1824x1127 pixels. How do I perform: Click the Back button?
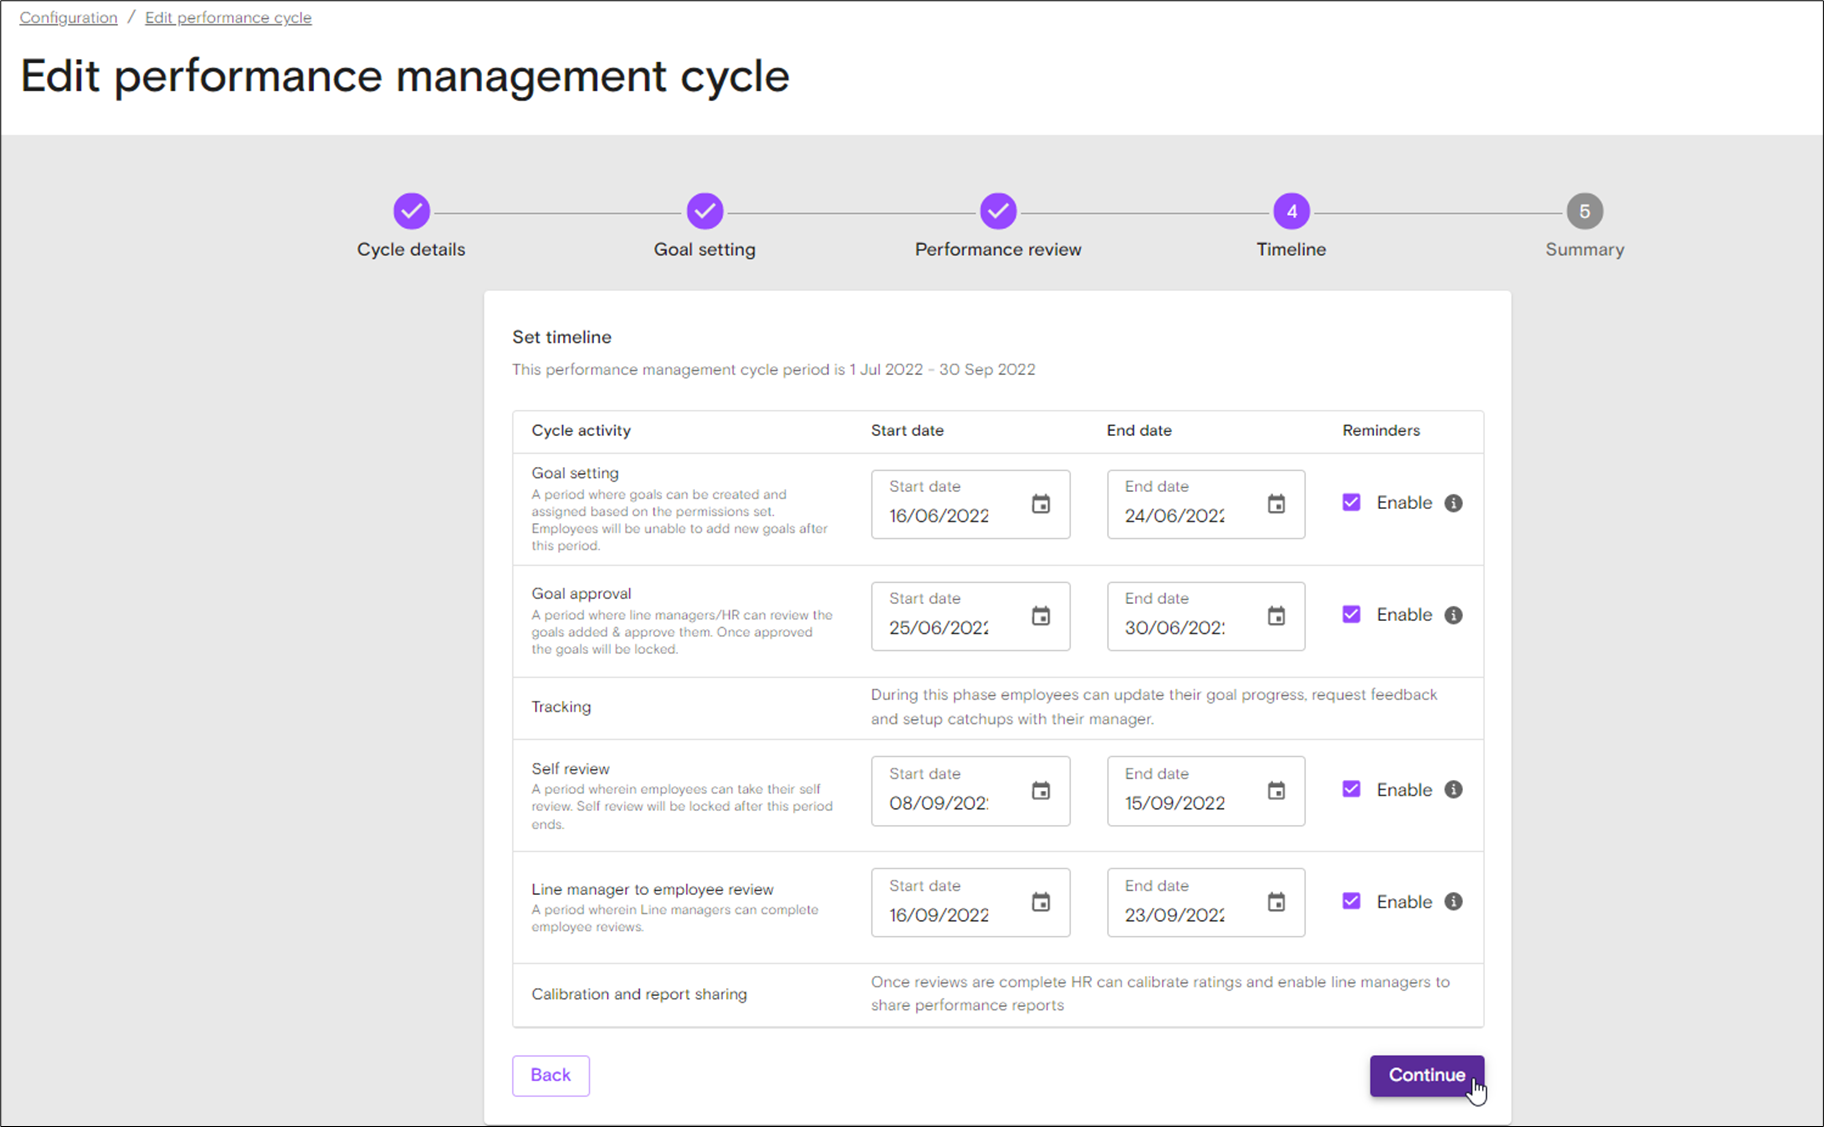click(x=550, y=1075)
